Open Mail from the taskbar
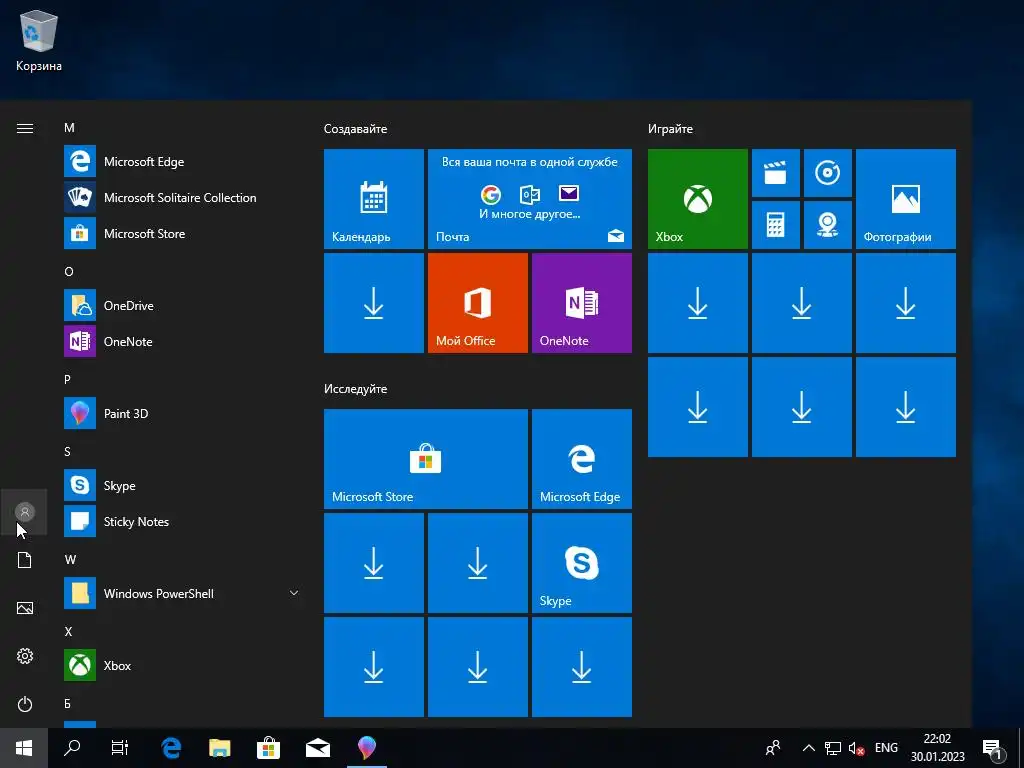This screenshot has width=1024, height=768. 317,748
